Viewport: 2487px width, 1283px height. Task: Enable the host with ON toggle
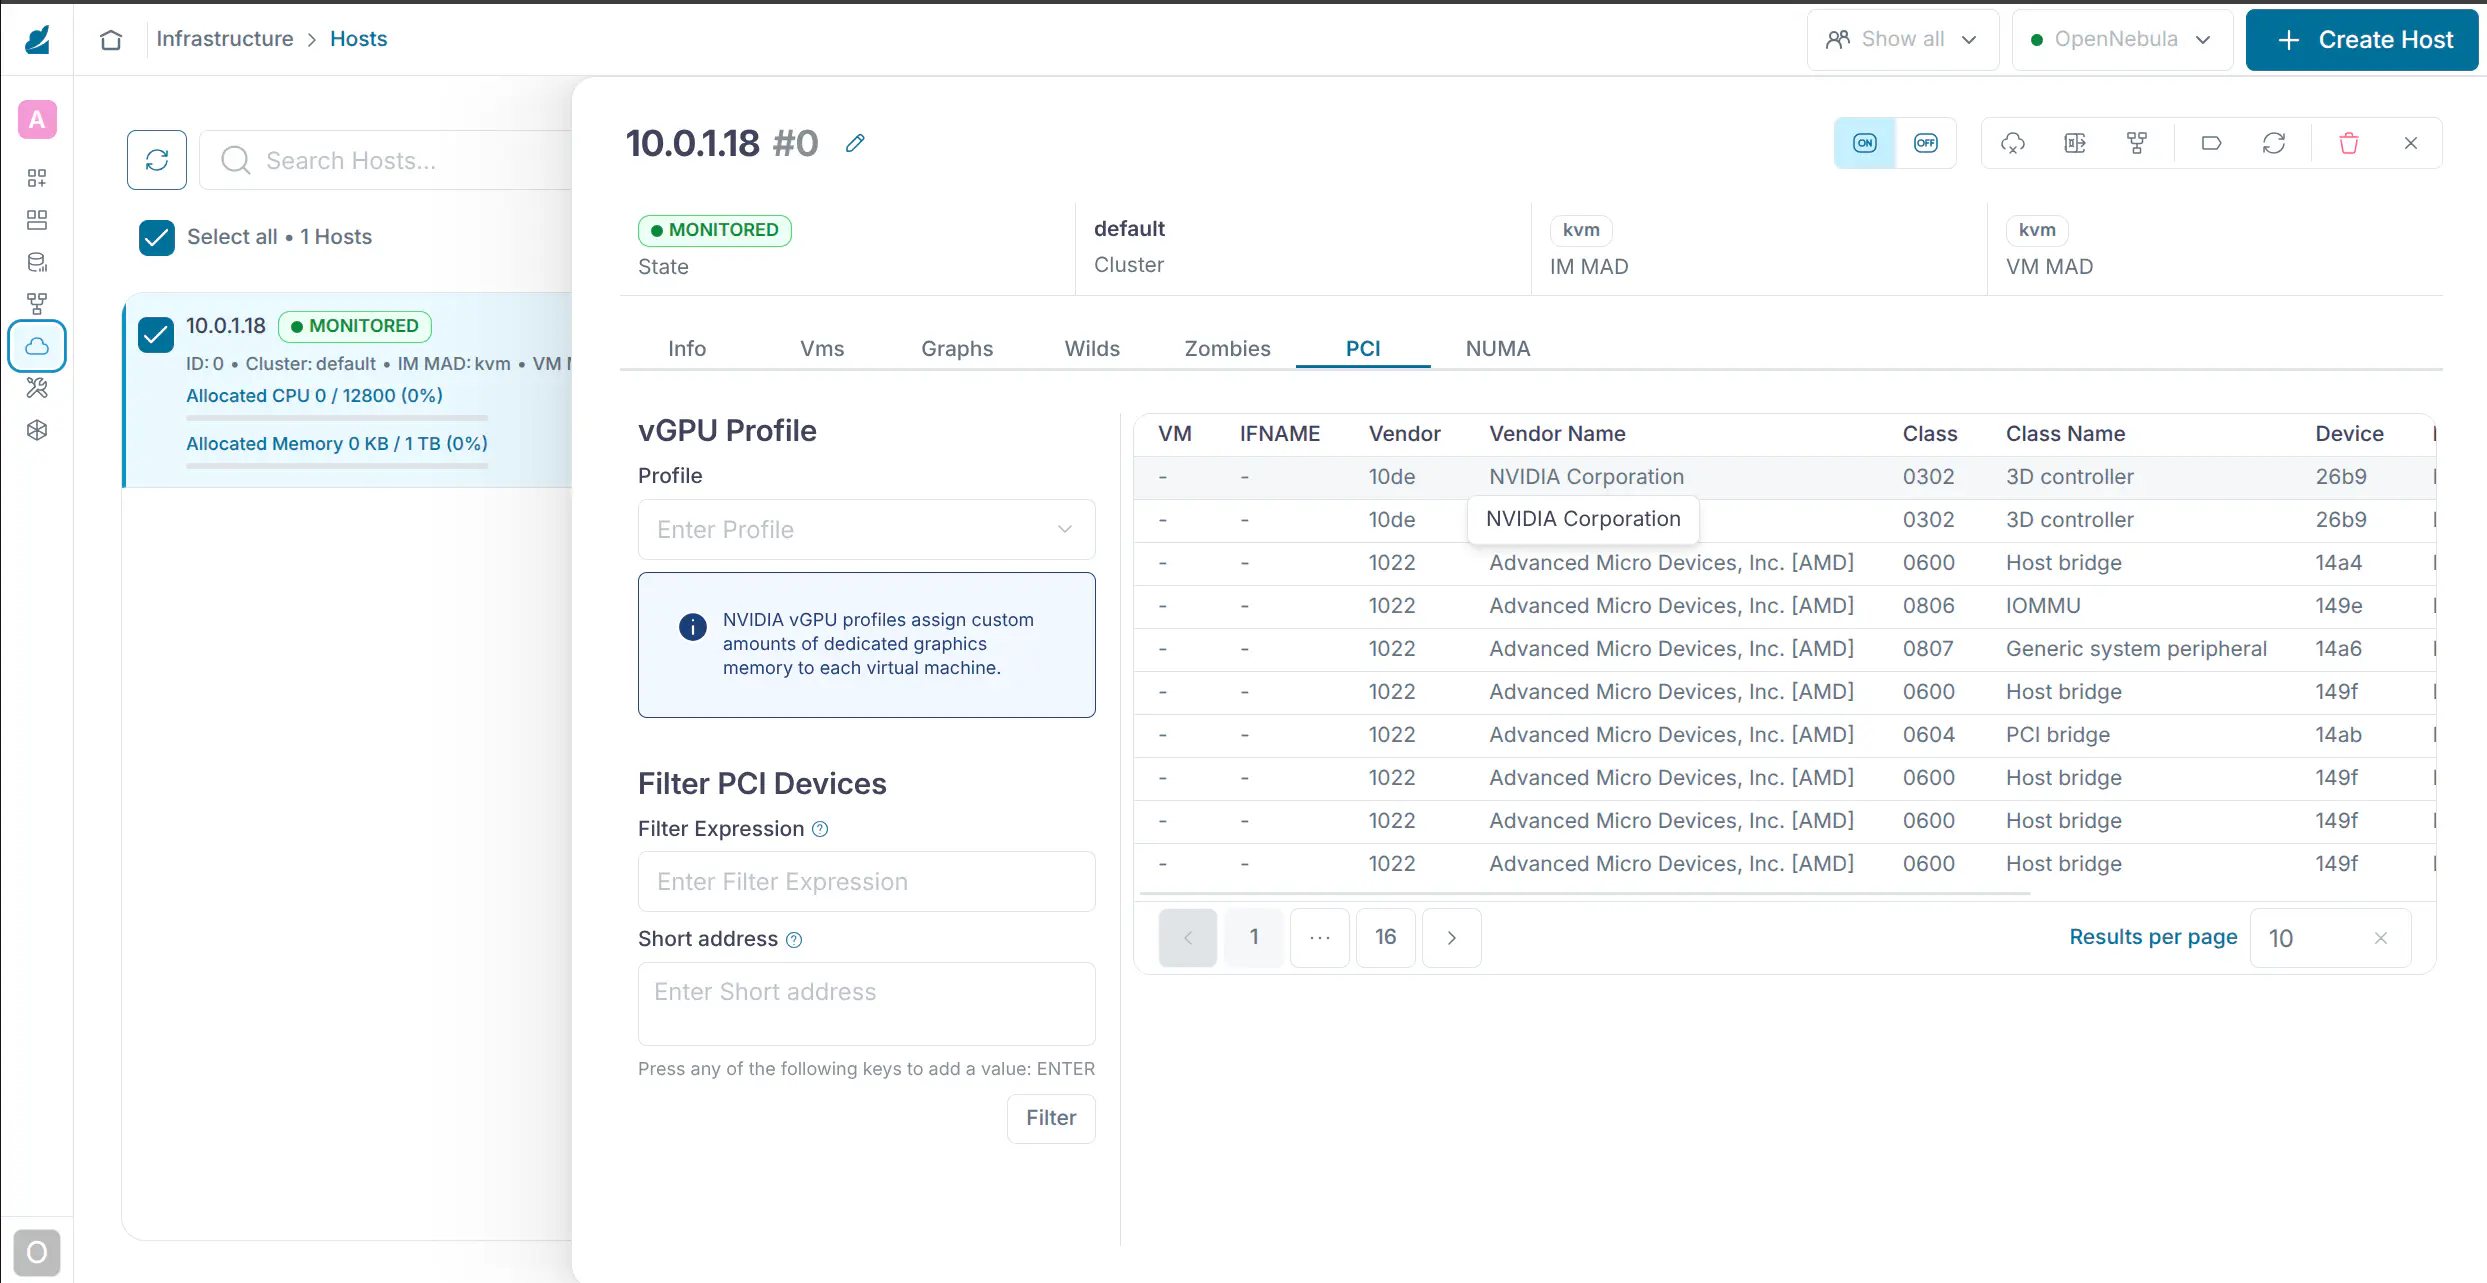click(x=1865, y=143)
